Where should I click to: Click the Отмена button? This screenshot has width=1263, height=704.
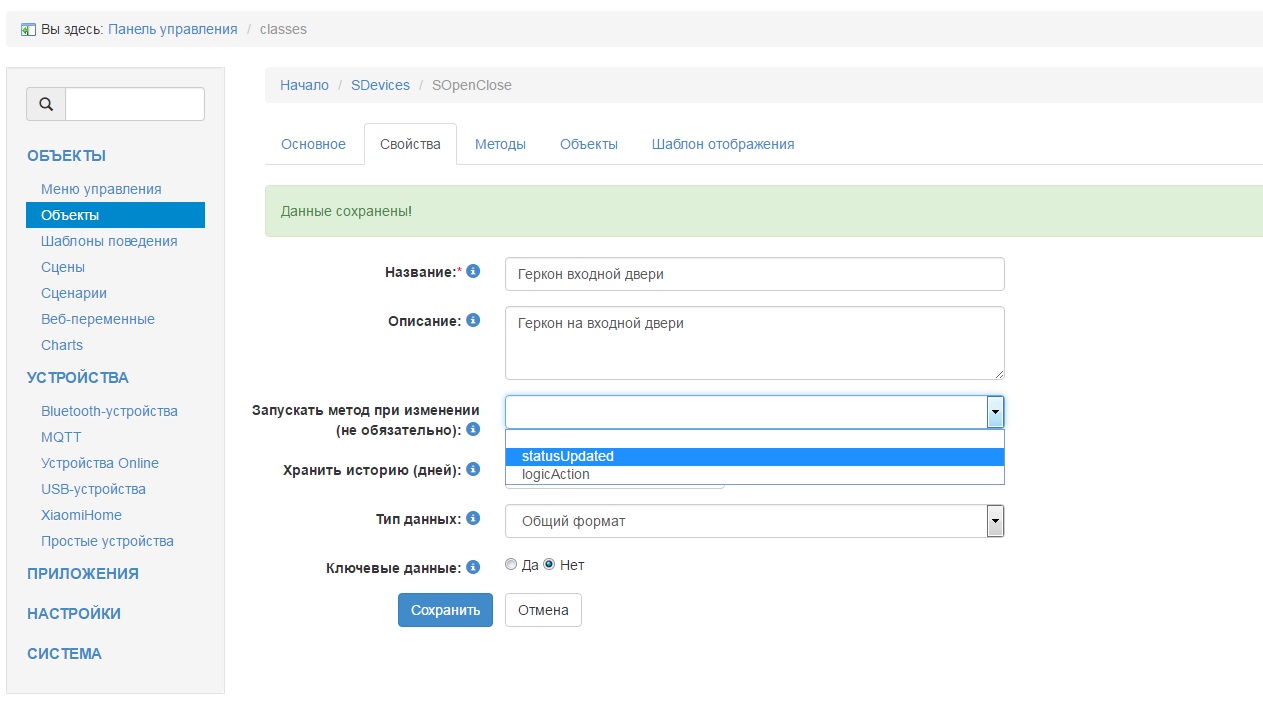pyautogui.click(x=543, y=610)
